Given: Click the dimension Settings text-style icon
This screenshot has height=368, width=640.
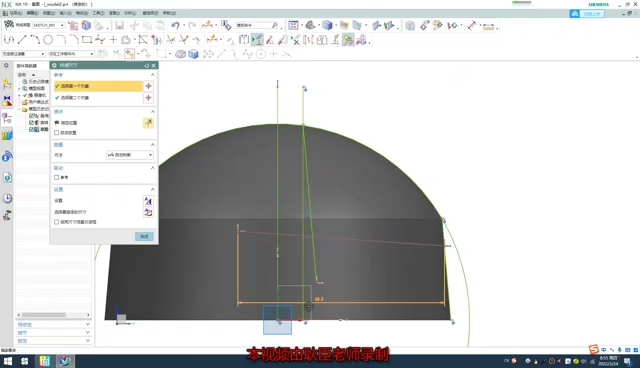Looking at the screenshot, I should tap(148, 200).
